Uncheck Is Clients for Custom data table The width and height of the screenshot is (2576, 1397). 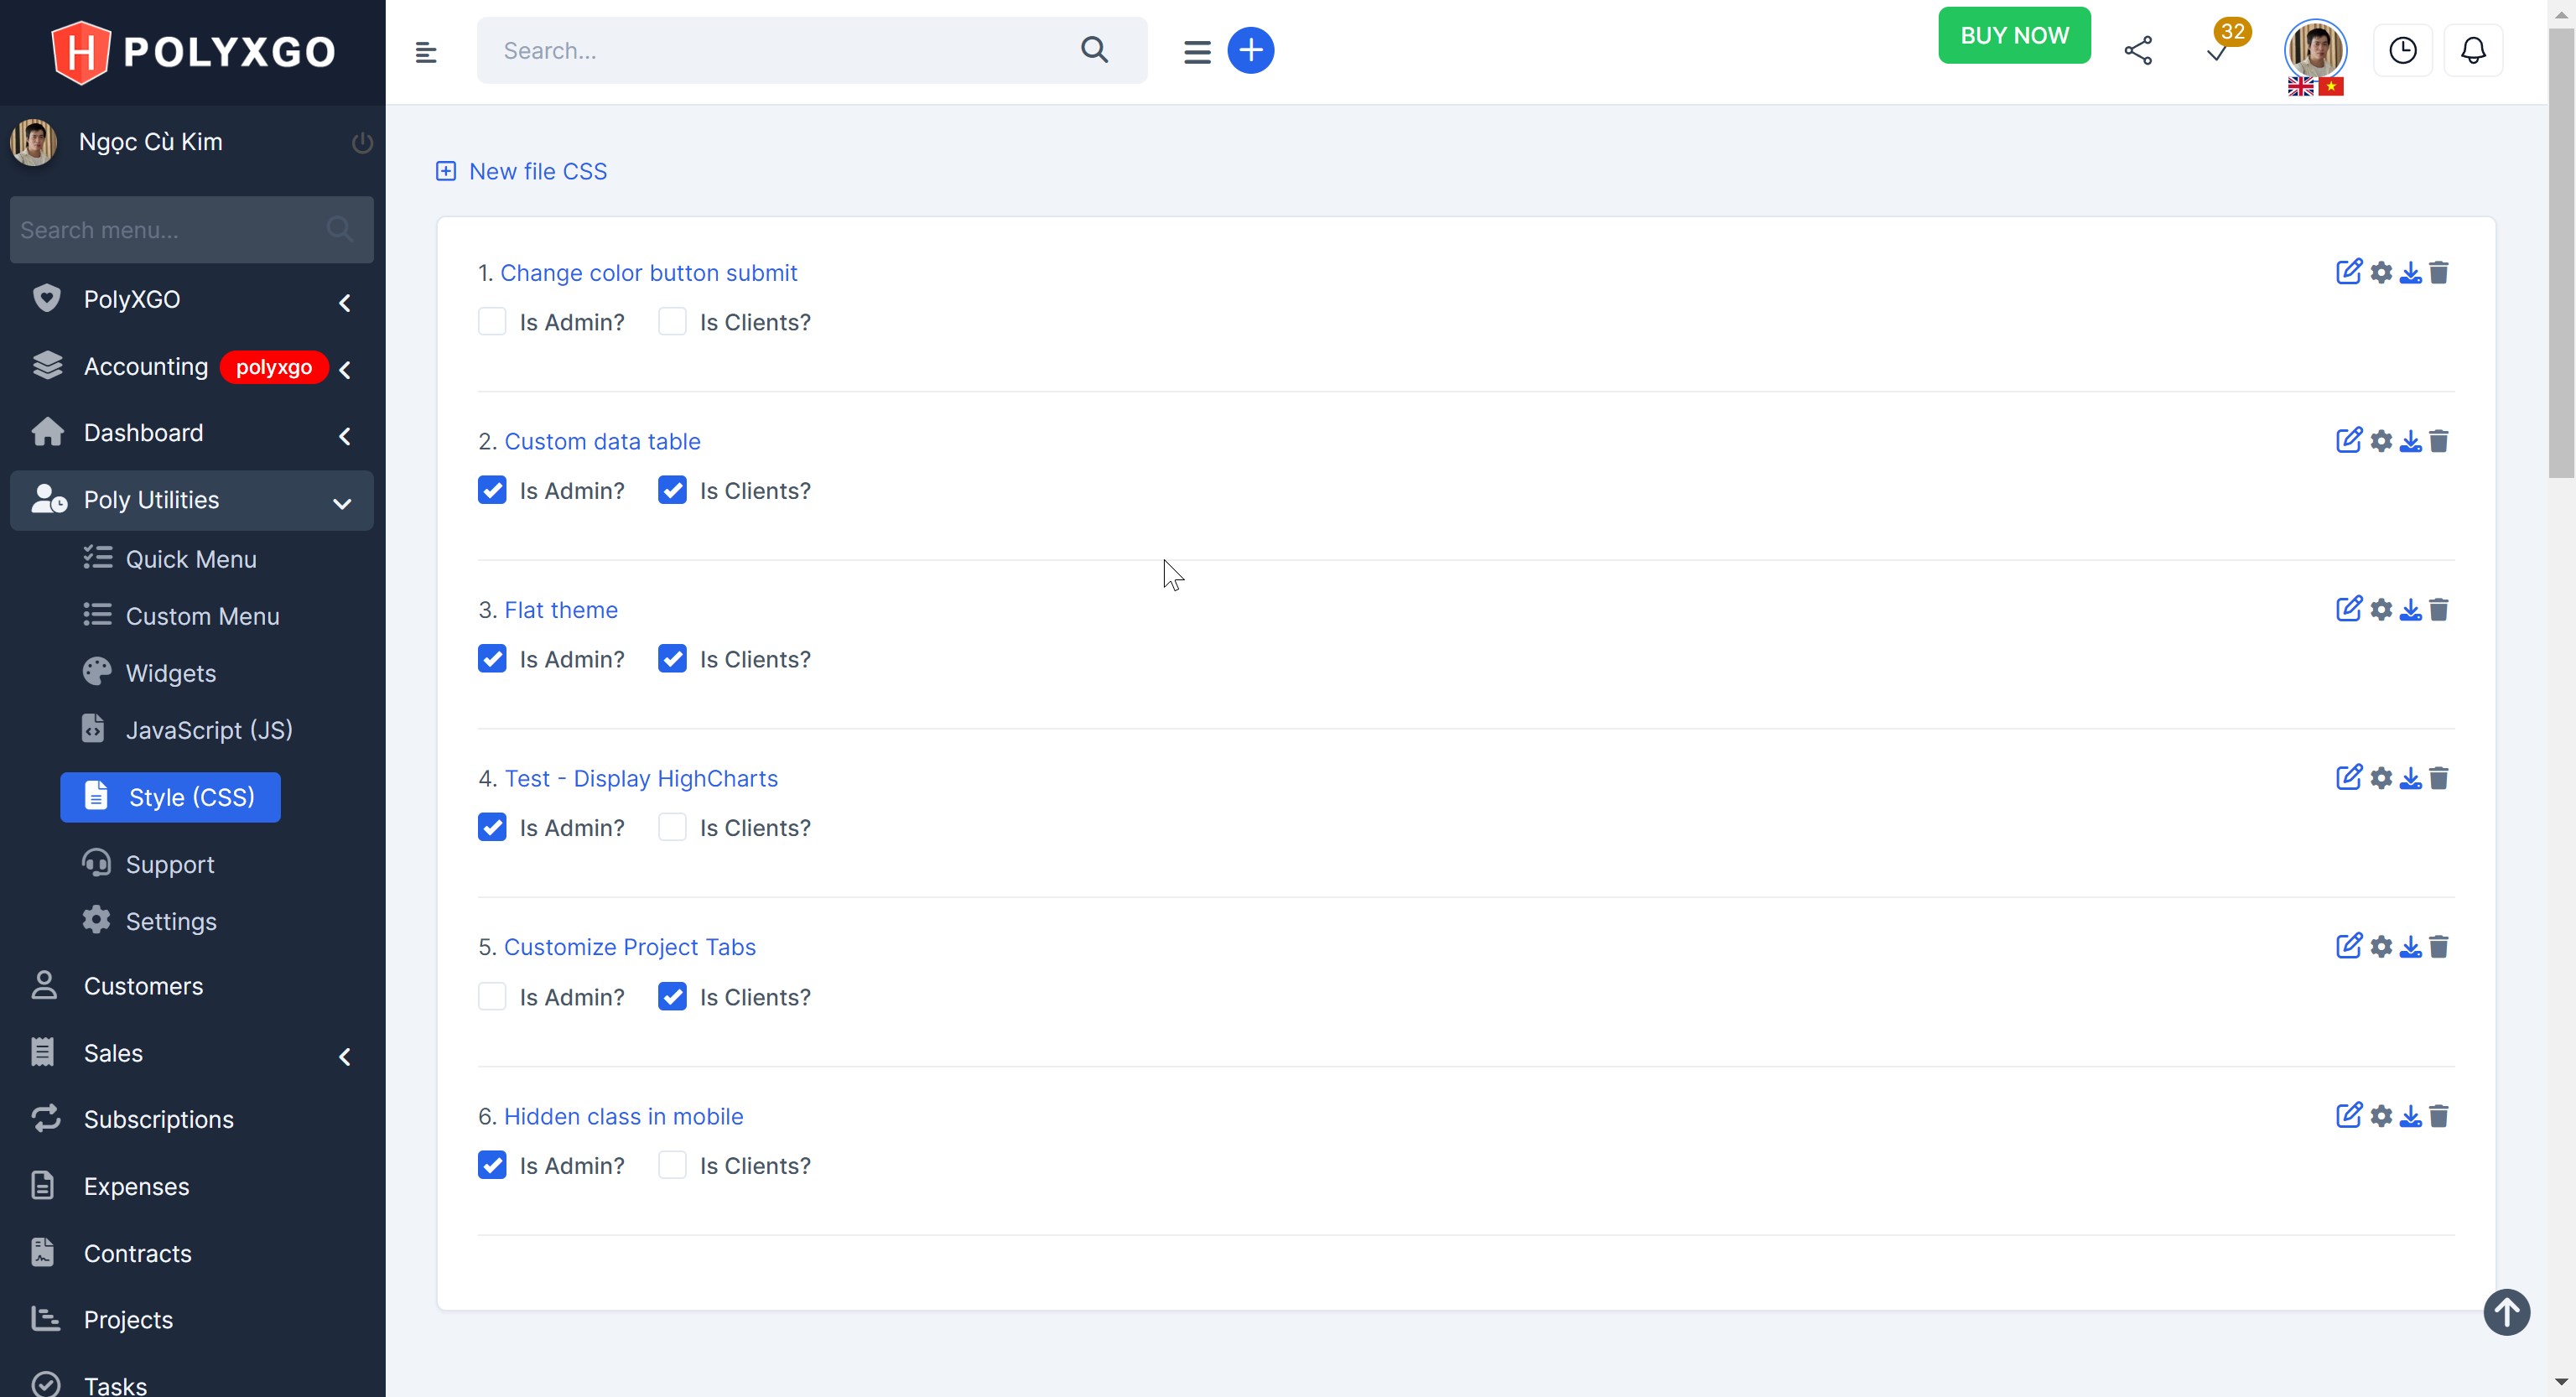672,490
